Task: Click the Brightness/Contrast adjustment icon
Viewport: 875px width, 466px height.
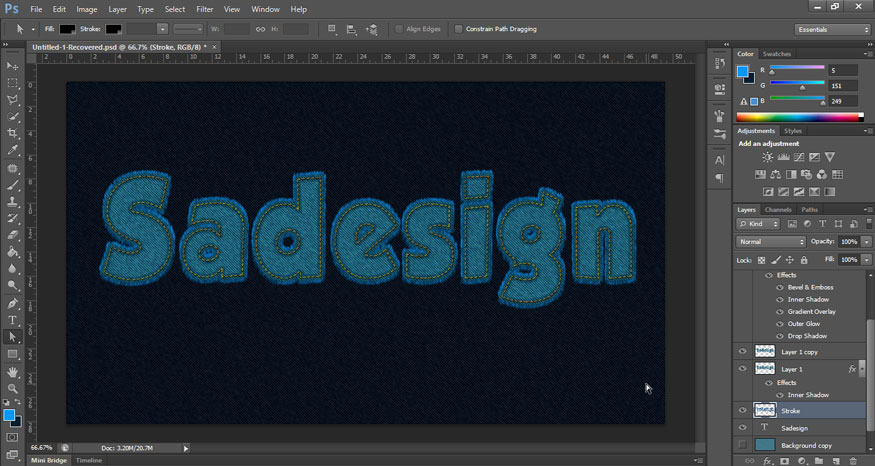Action: coord(768,157)
